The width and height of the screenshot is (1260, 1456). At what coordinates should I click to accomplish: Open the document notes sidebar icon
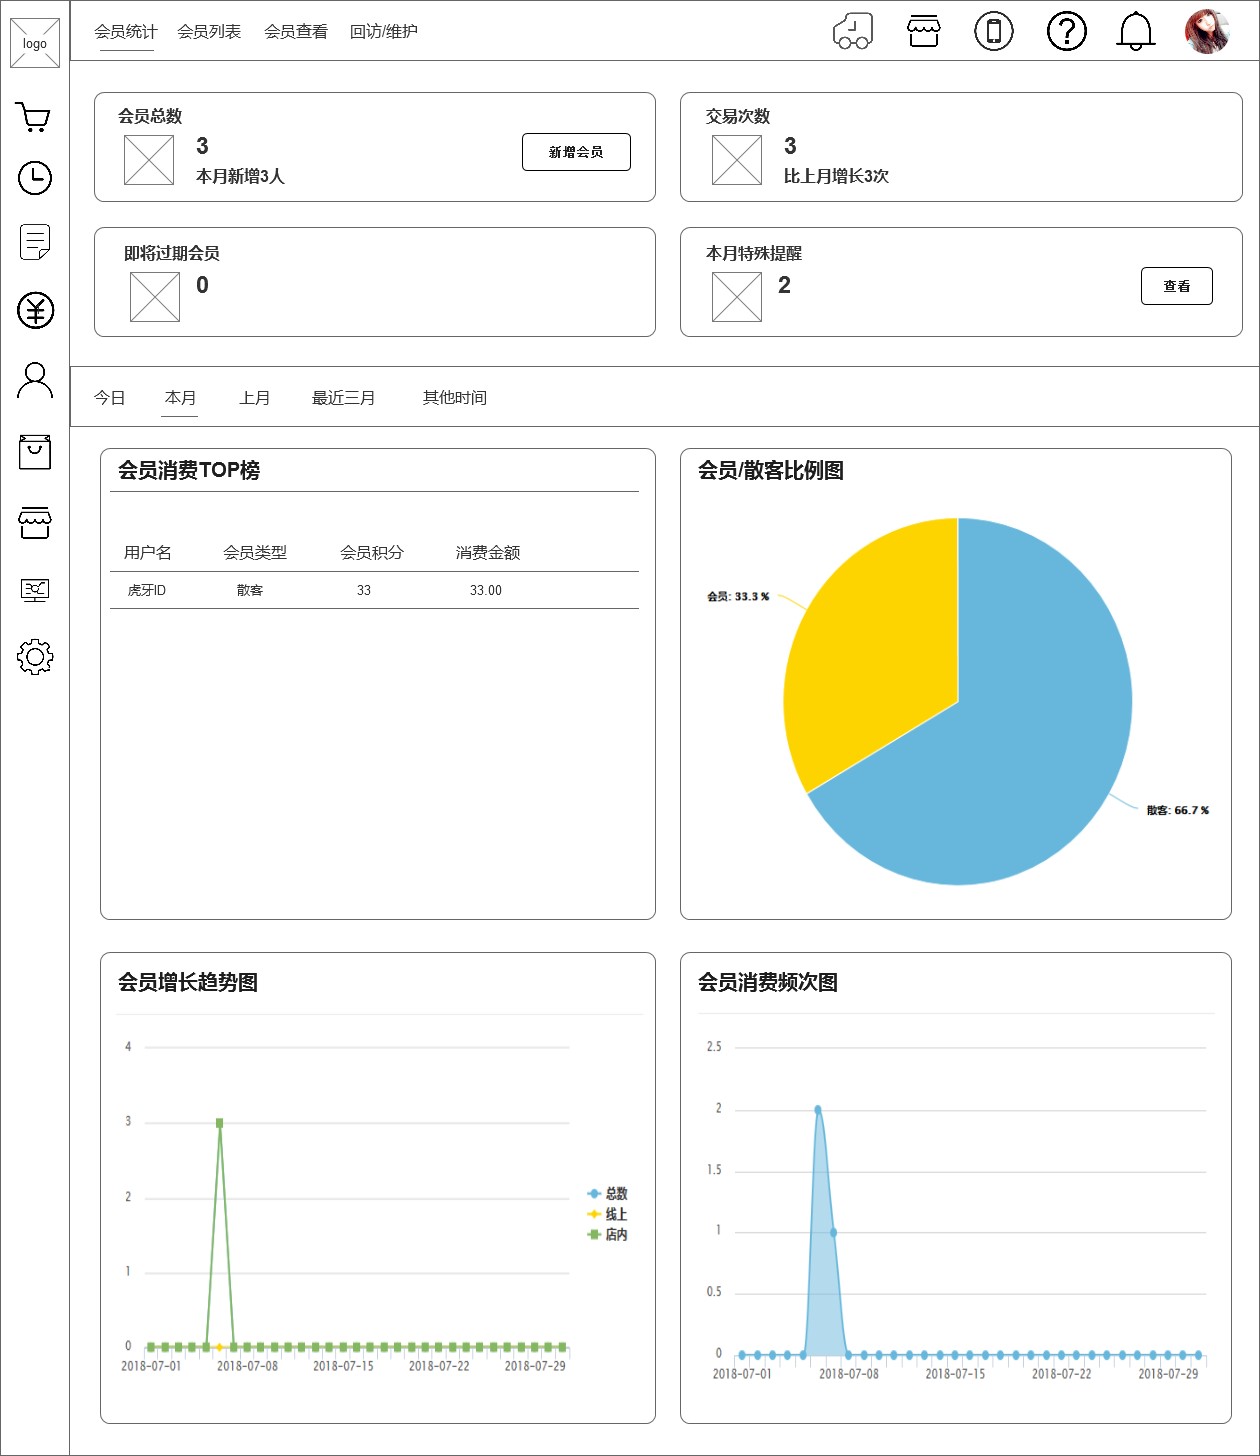coord(35,242)
